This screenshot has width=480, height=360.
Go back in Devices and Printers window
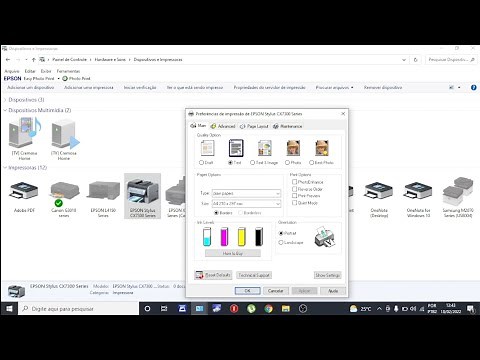(8, 60)
